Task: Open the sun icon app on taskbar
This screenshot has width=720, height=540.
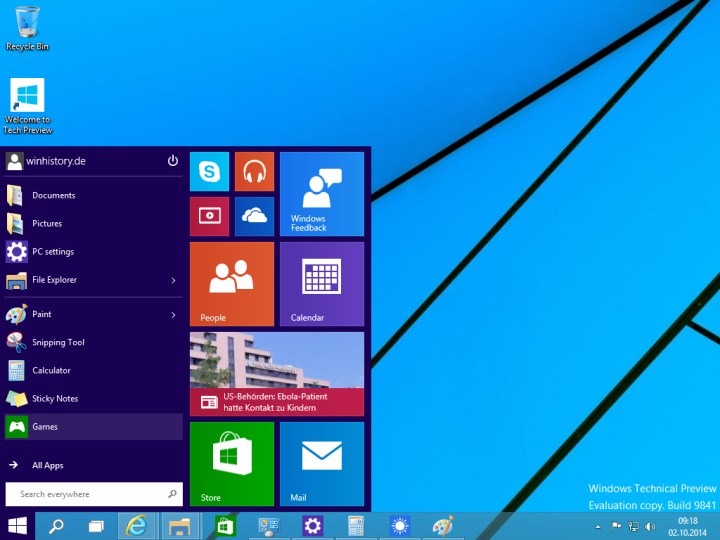Action: pyautogui.click(x=400, y=526)
